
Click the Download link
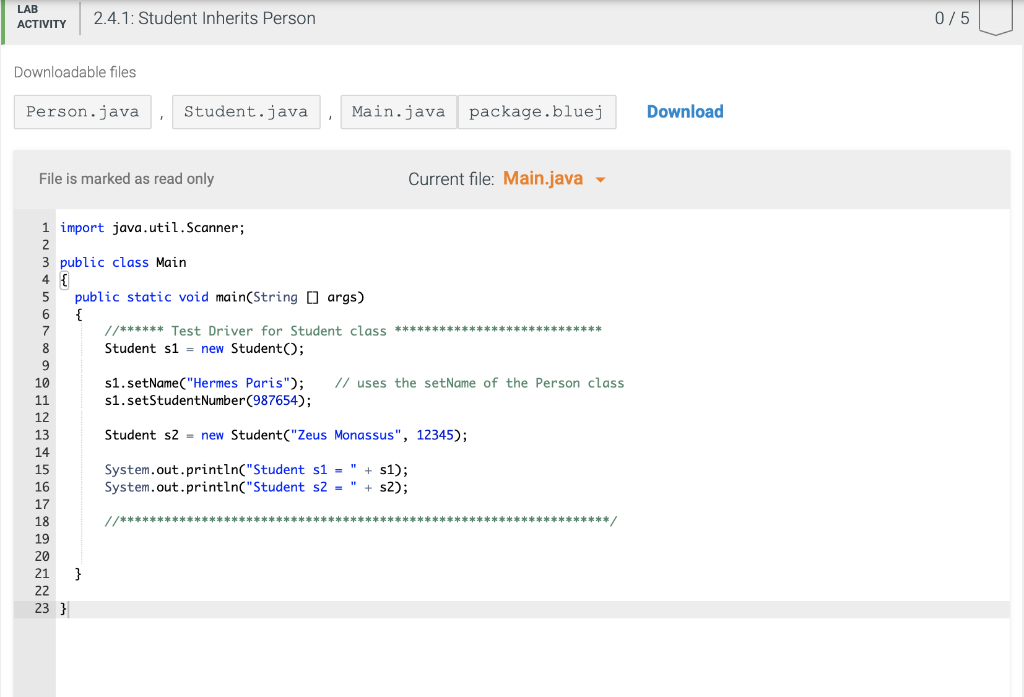pos(685,111)
